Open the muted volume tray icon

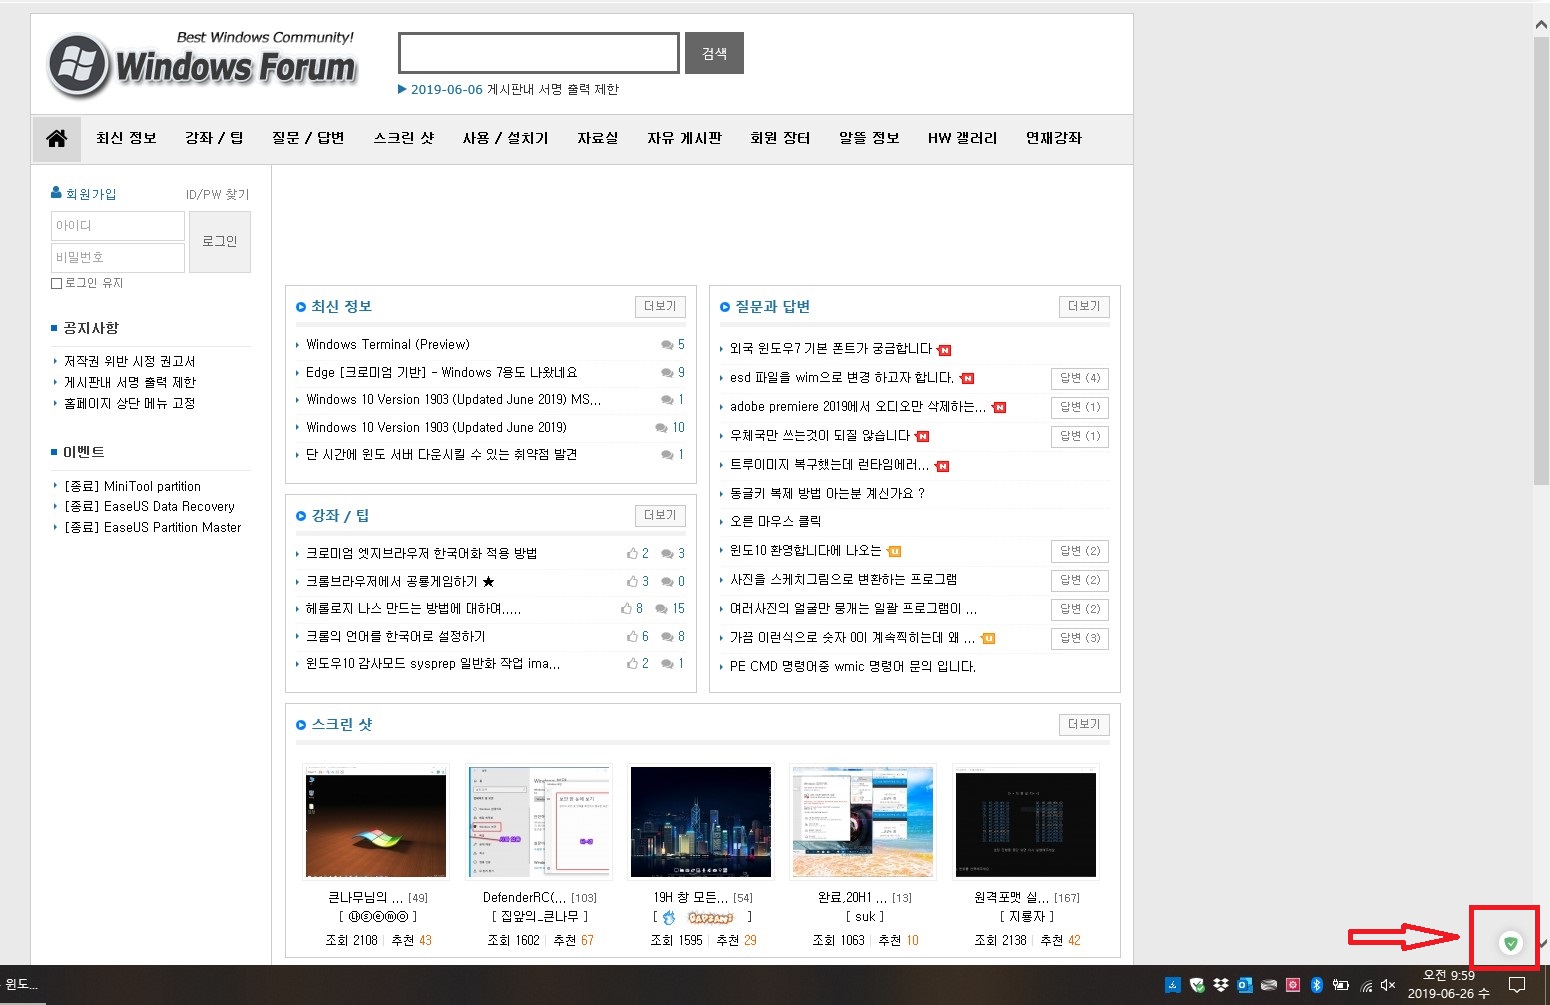(x=1388, y=985)
